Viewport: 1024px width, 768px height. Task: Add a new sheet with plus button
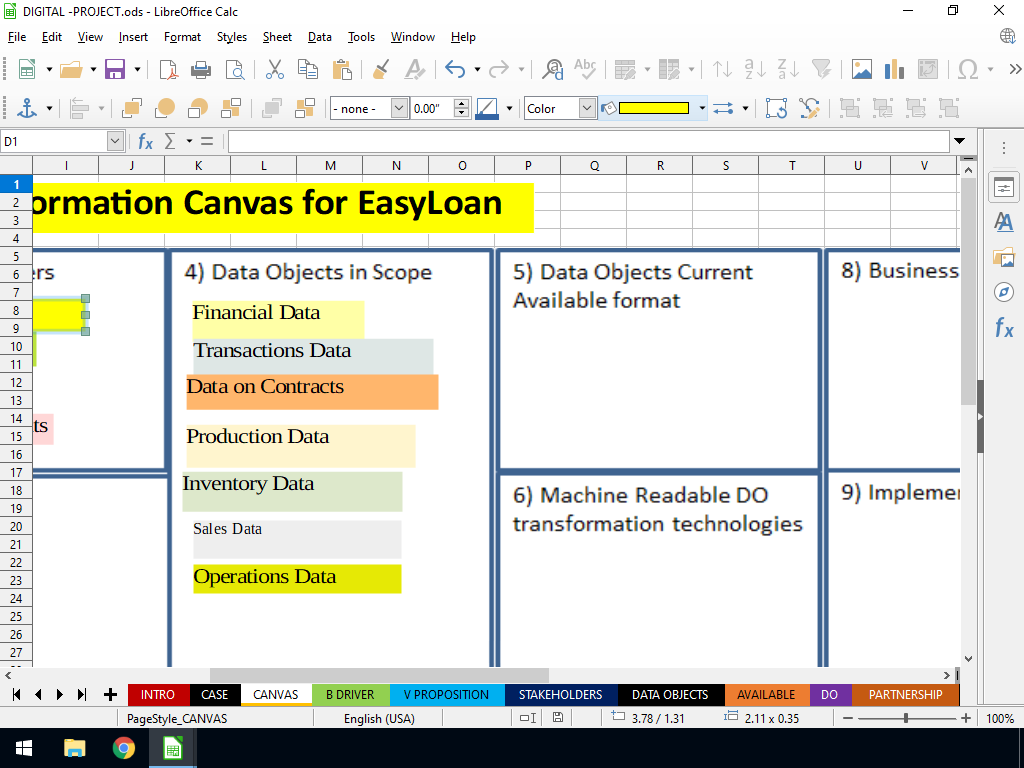110,695
